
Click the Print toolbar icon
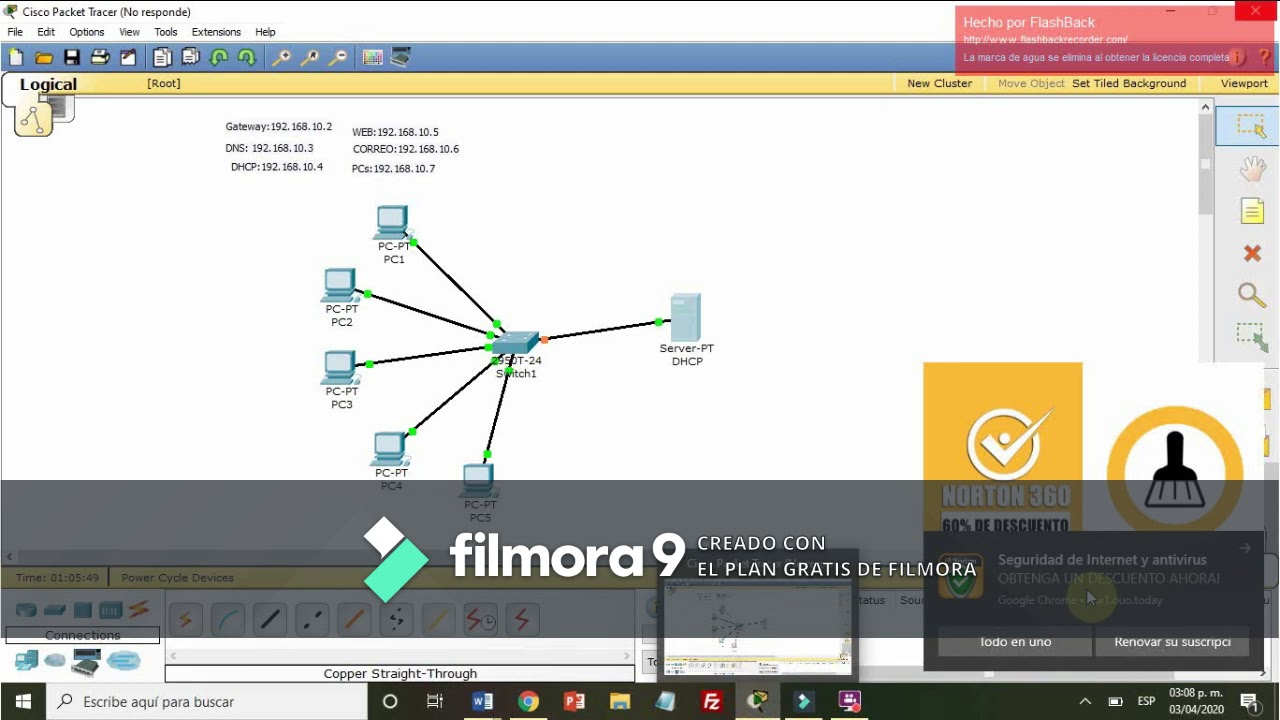click(x=100, y=58)
